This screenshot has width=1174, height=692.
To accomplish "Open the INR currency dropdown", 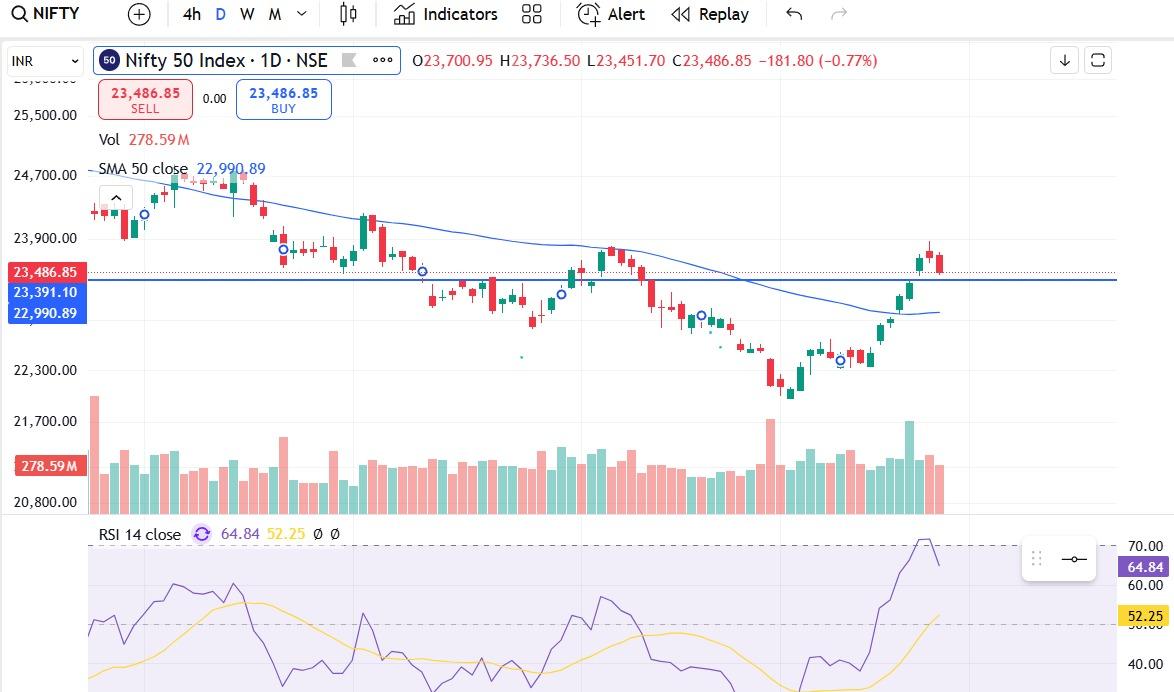I will click(x=46, y=61).
